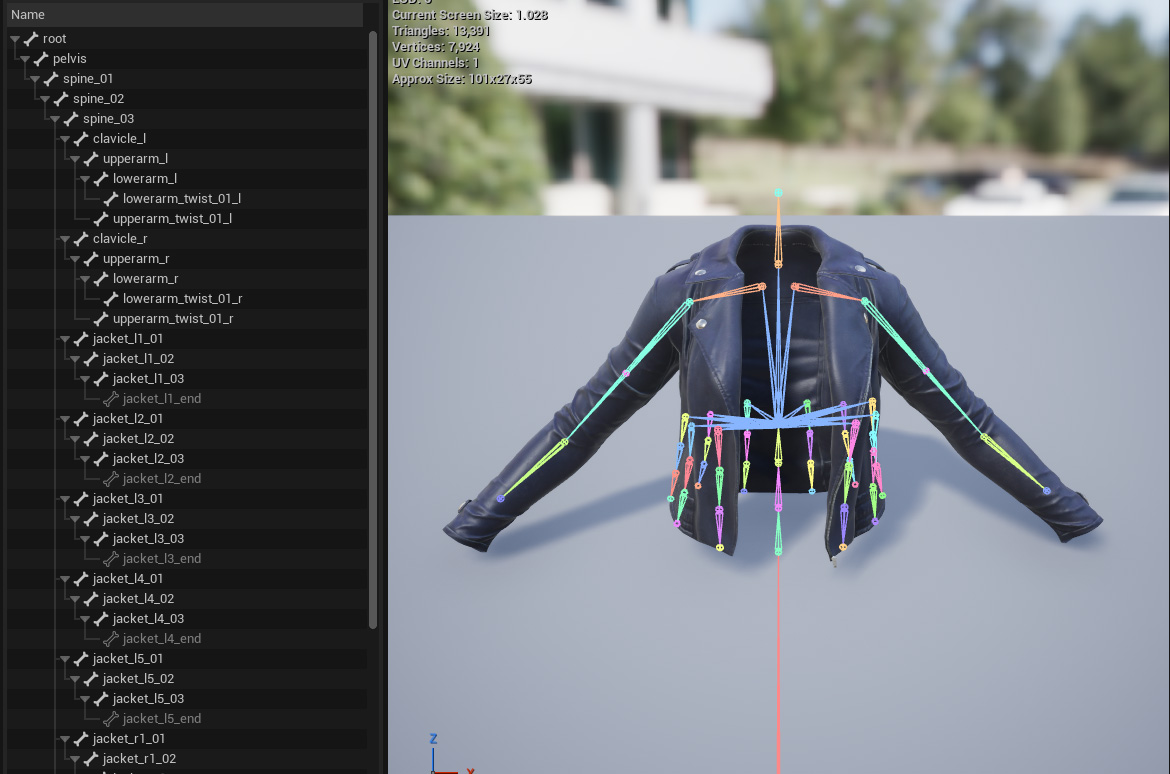Click the bone icon for clavicle_l

click(81, 139)
